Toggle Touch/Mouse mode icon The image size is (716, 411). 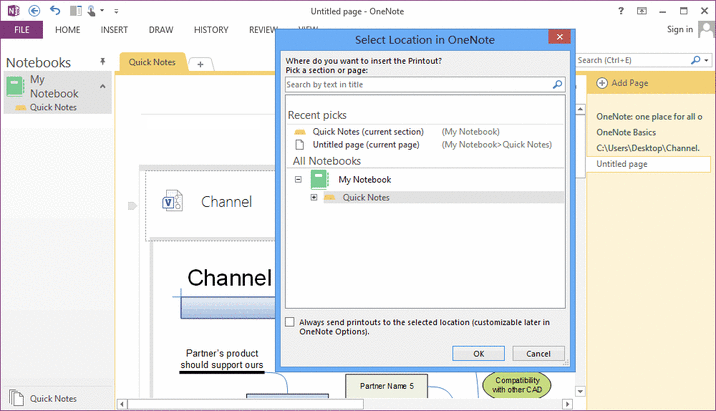[x=91, y=11]
